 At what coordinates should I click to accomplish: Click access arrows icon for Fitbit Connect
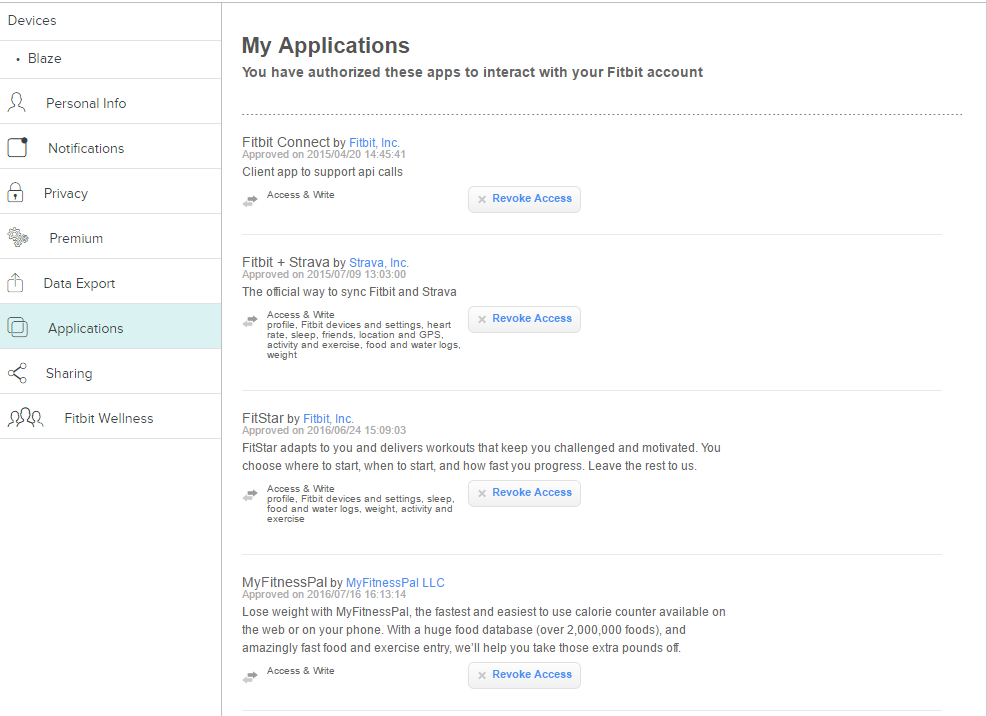[x=250, y=201]
